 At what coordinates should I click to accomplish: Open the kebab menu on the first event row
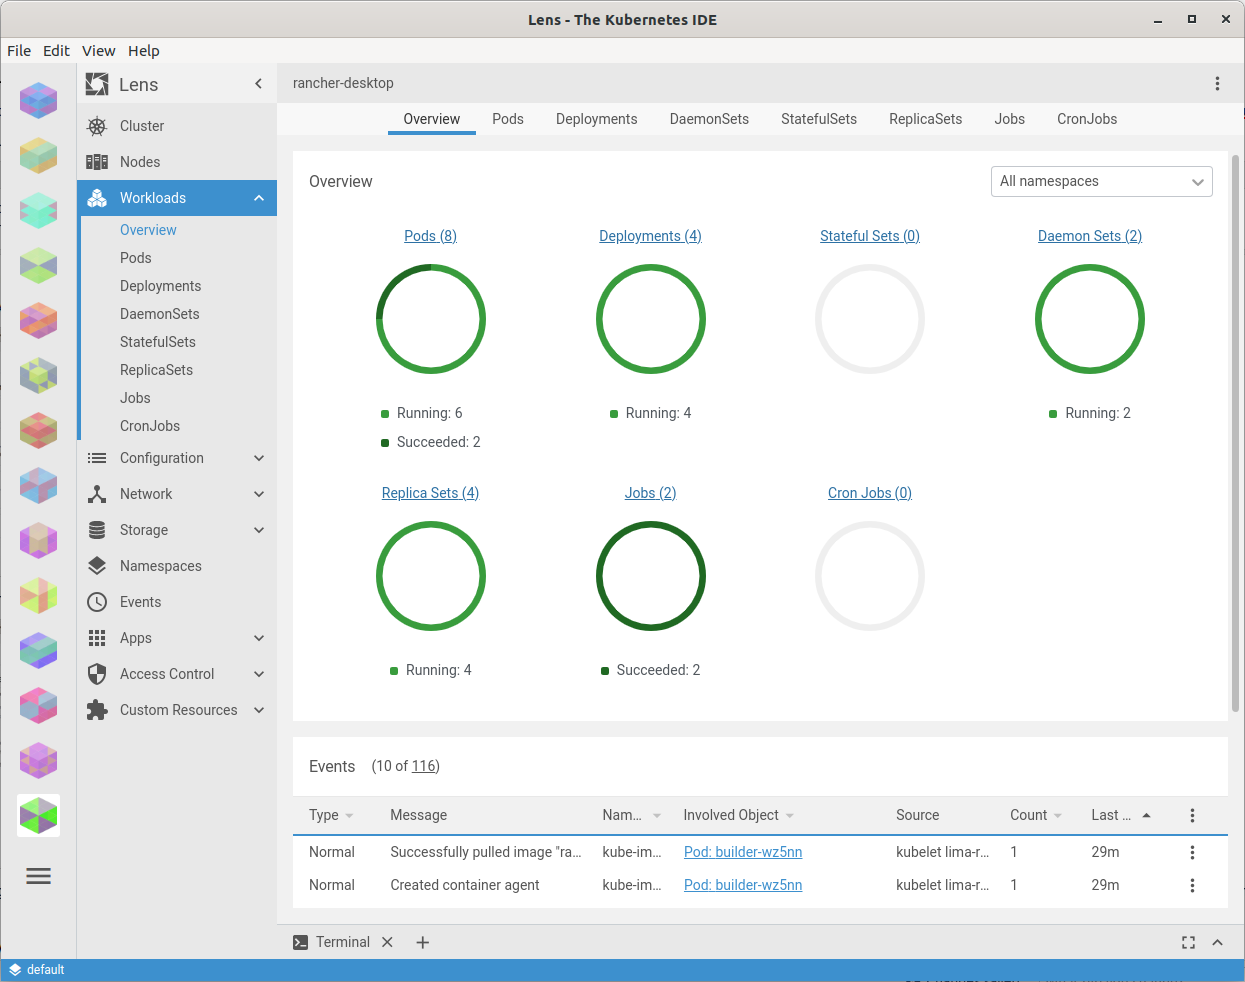(x=1192, y=852)
